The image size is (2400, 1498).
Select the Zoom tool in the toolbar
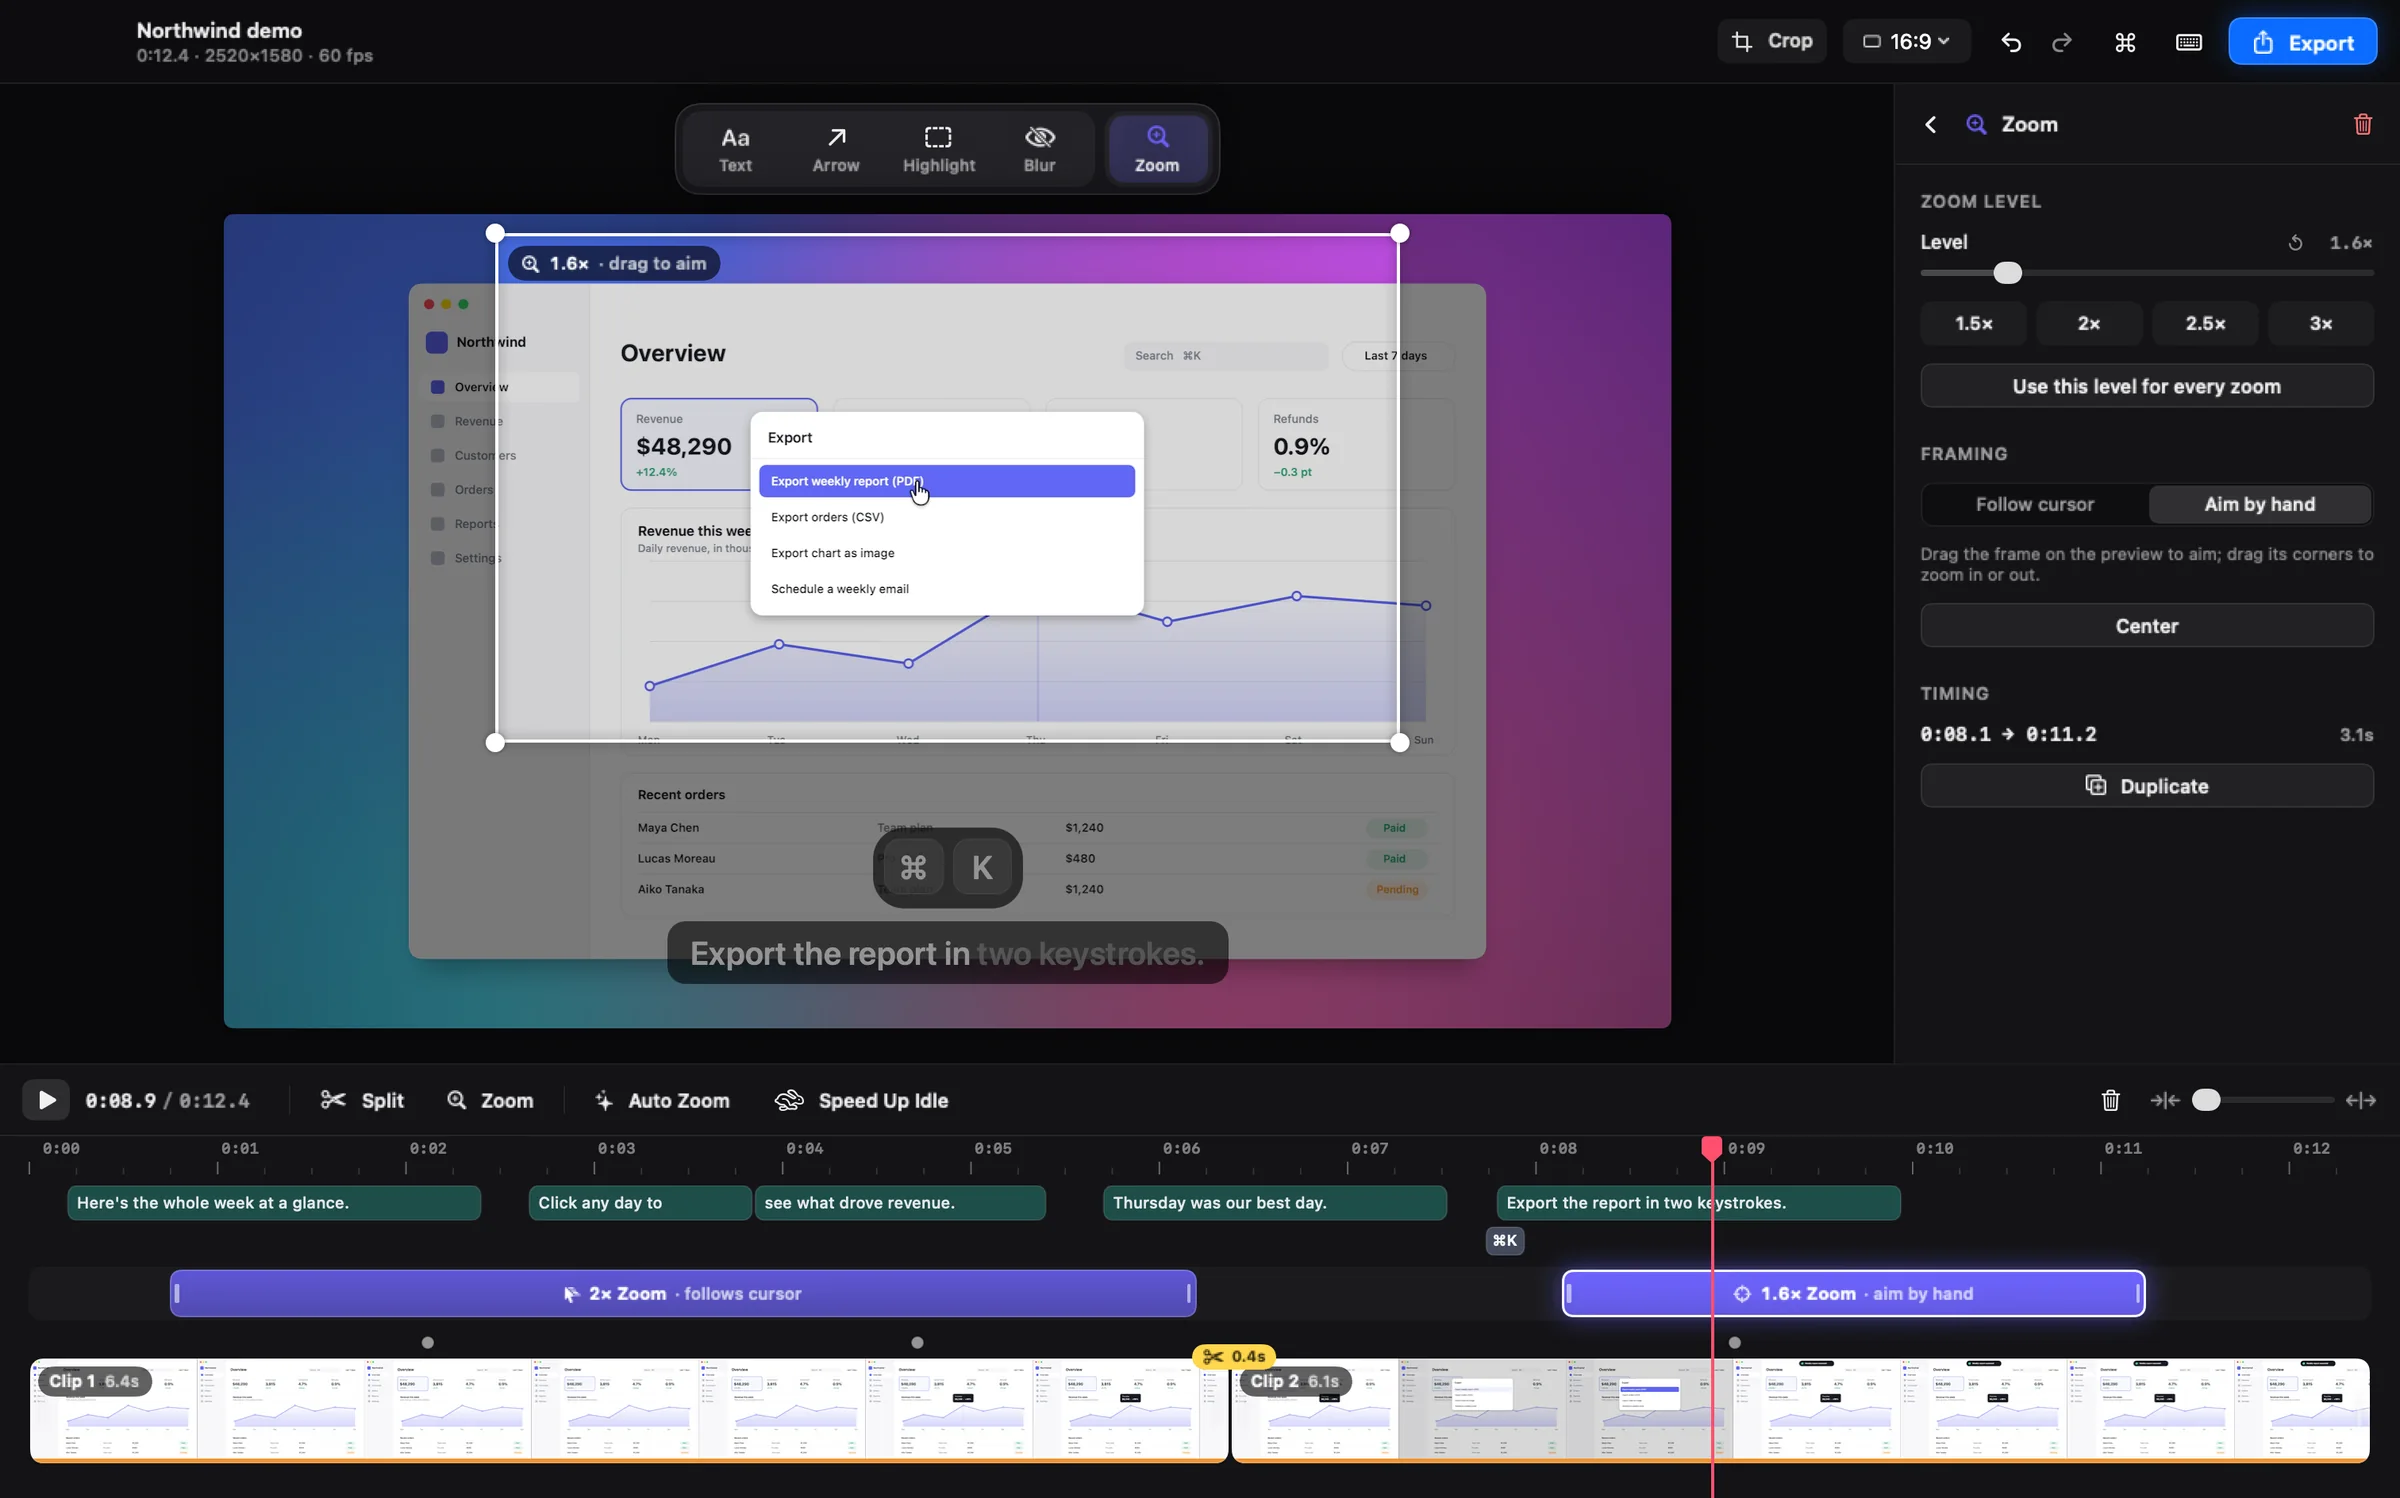1157,149
